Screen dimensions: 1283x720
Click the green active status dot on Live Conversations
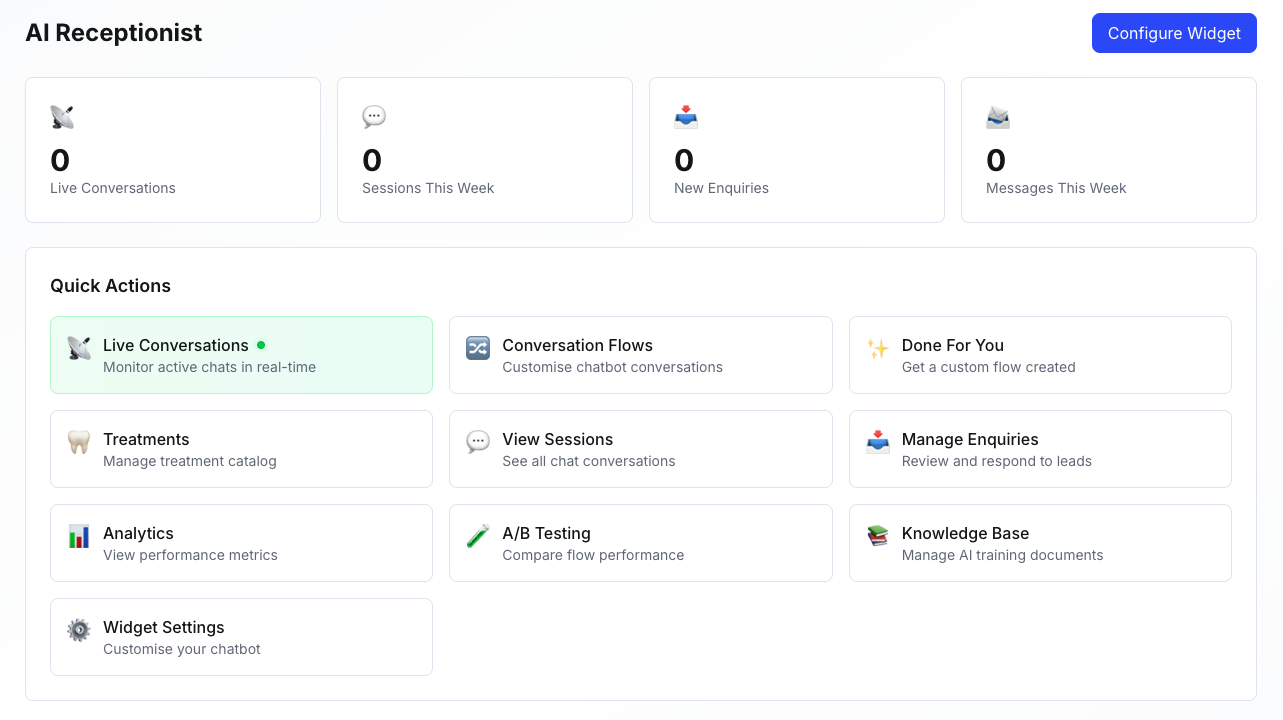(261, 344)
